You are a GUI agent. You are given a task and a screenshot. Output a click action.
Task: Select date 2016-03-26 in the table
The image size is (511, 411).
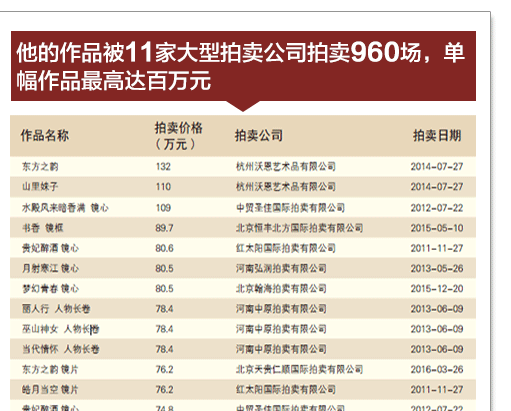[437, 369]
